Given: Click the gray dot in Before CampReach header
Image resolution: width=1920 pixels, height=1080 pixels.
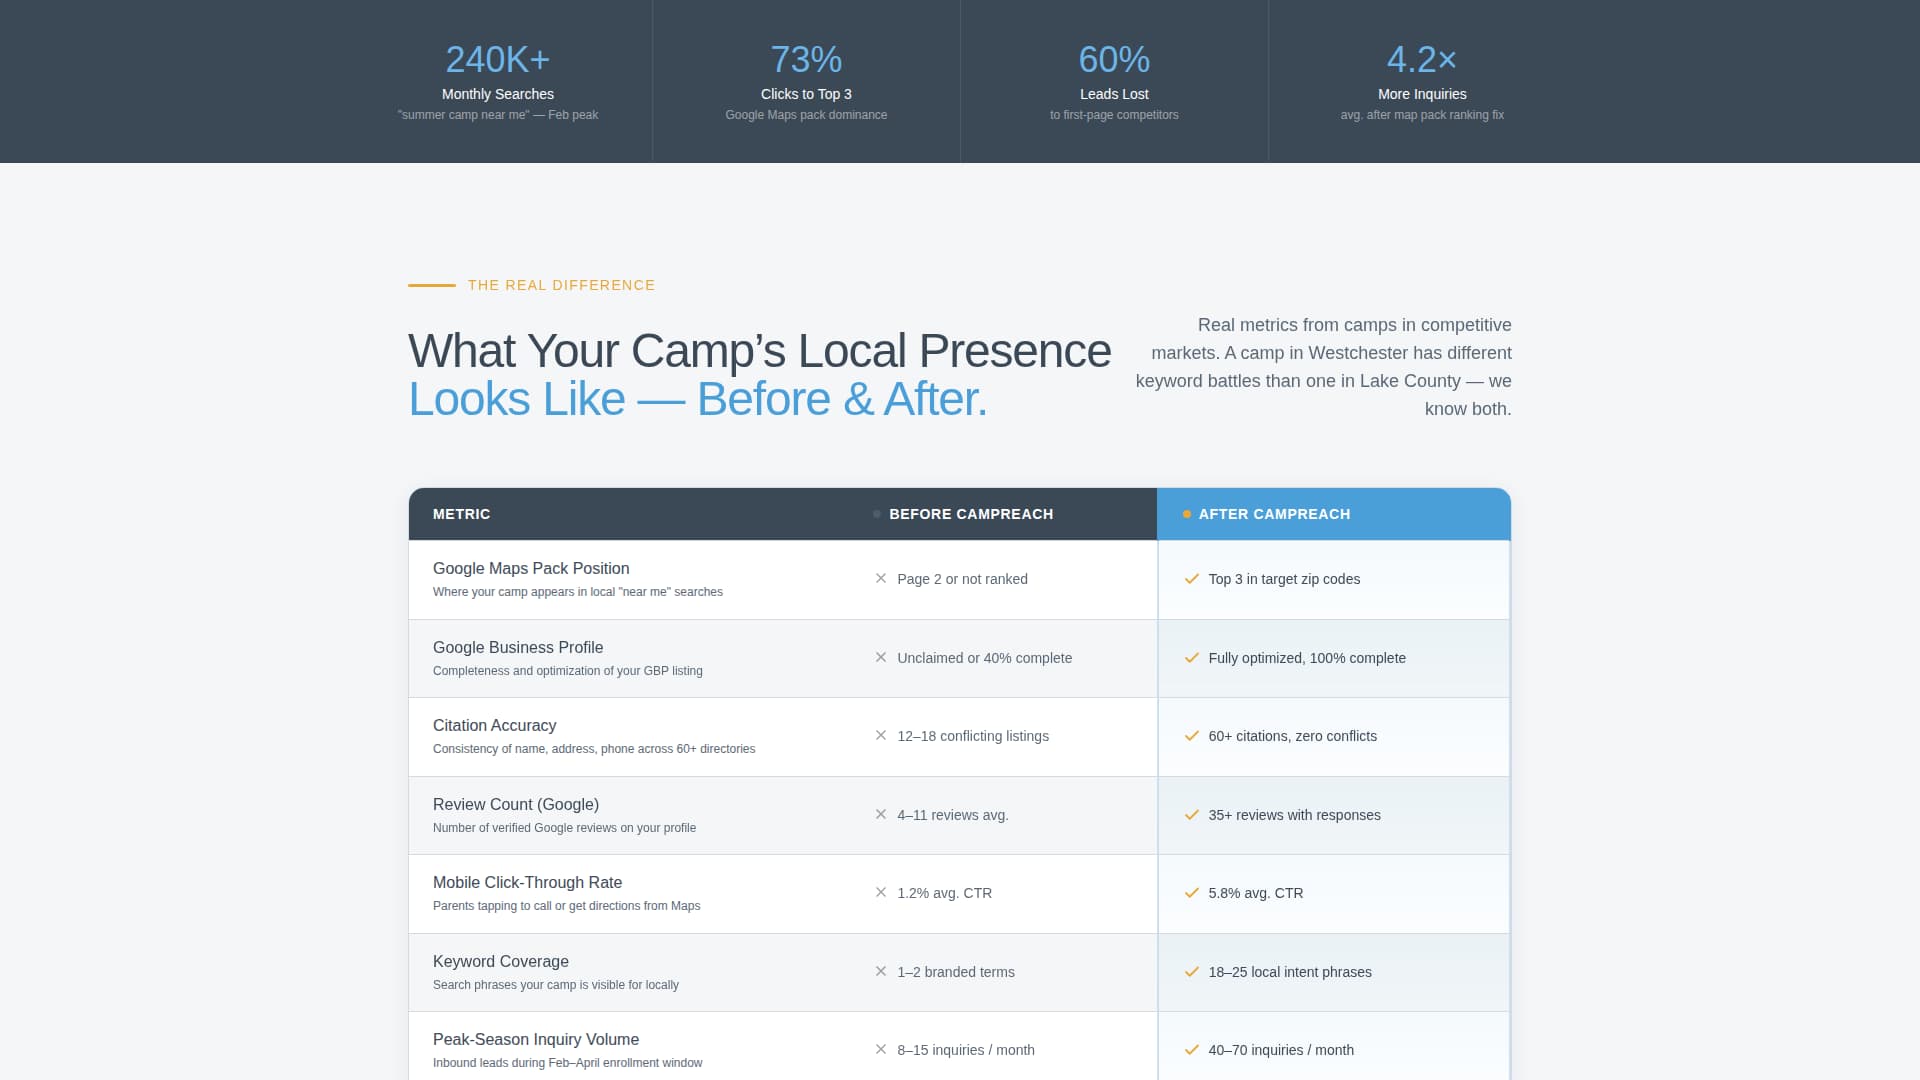Looking at the screenshot, I should [x=877, y=514].
